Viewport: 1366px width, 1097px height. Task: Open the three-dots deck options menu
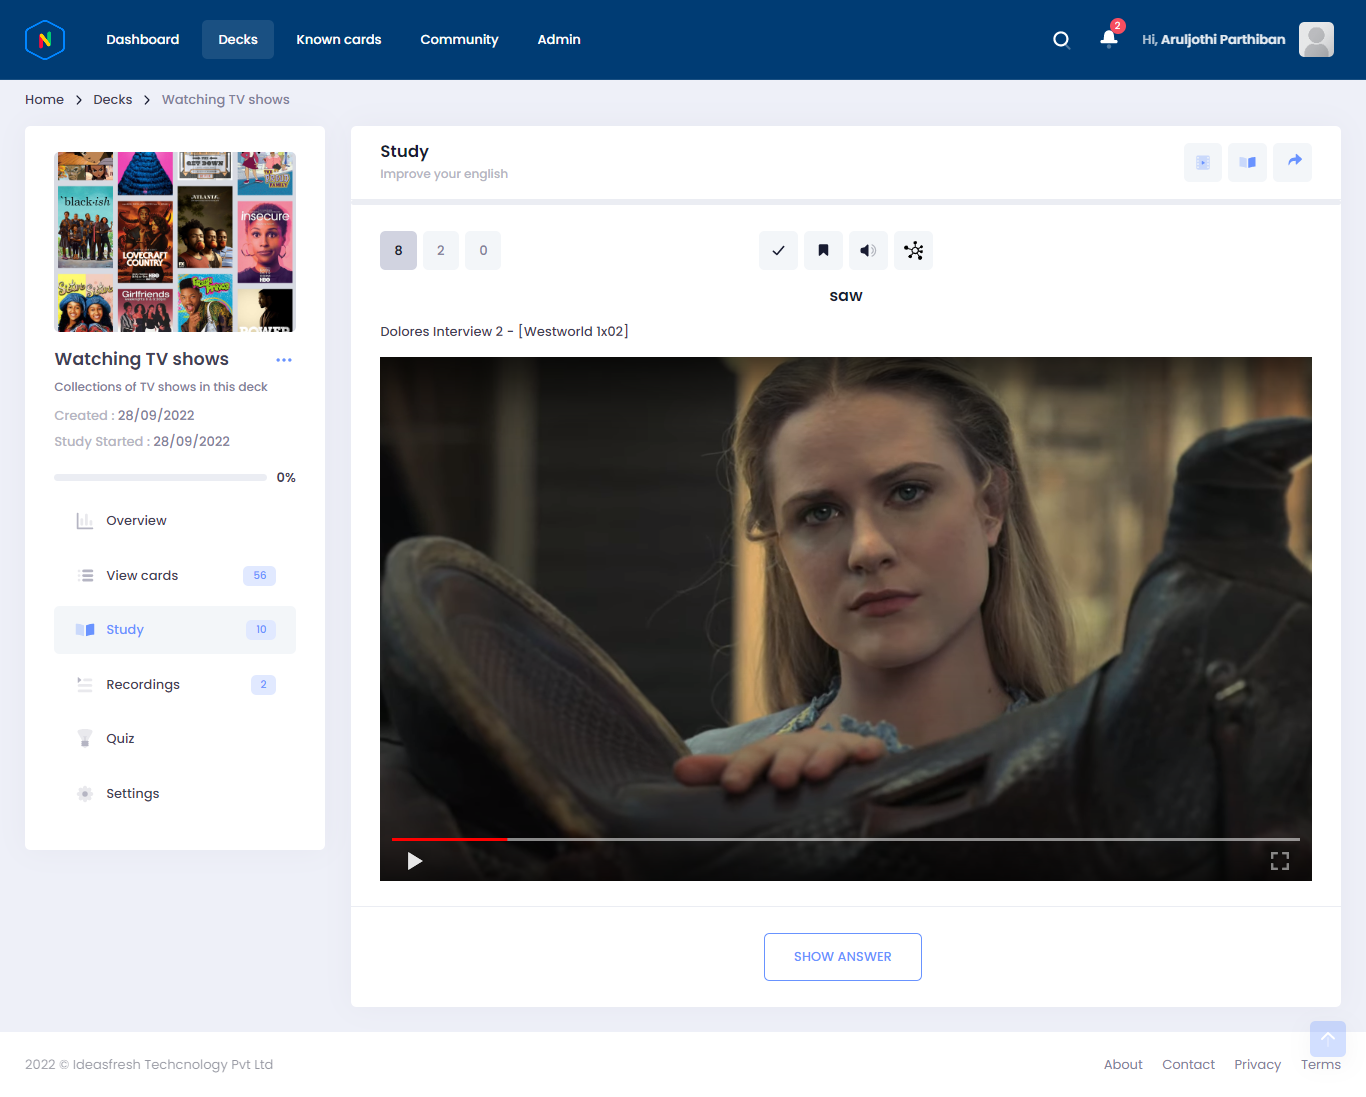point(284,360)
